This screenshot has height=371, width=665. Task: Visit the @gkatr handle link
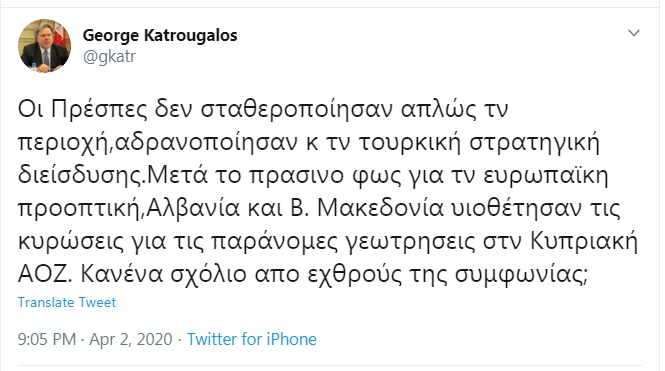pos(109,56)
